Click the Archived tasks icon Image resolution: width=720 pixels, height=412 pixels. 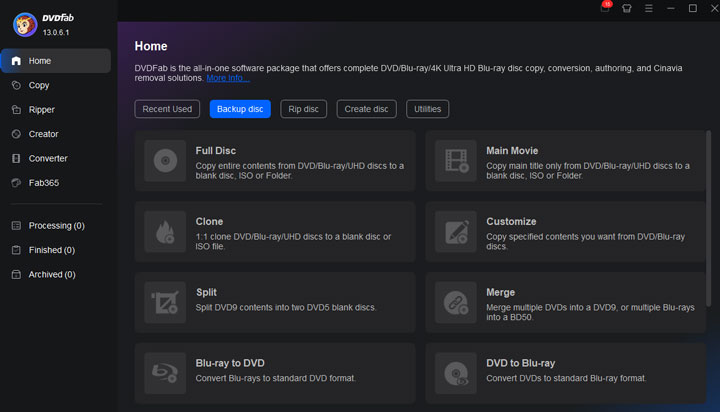click(16, 274)
